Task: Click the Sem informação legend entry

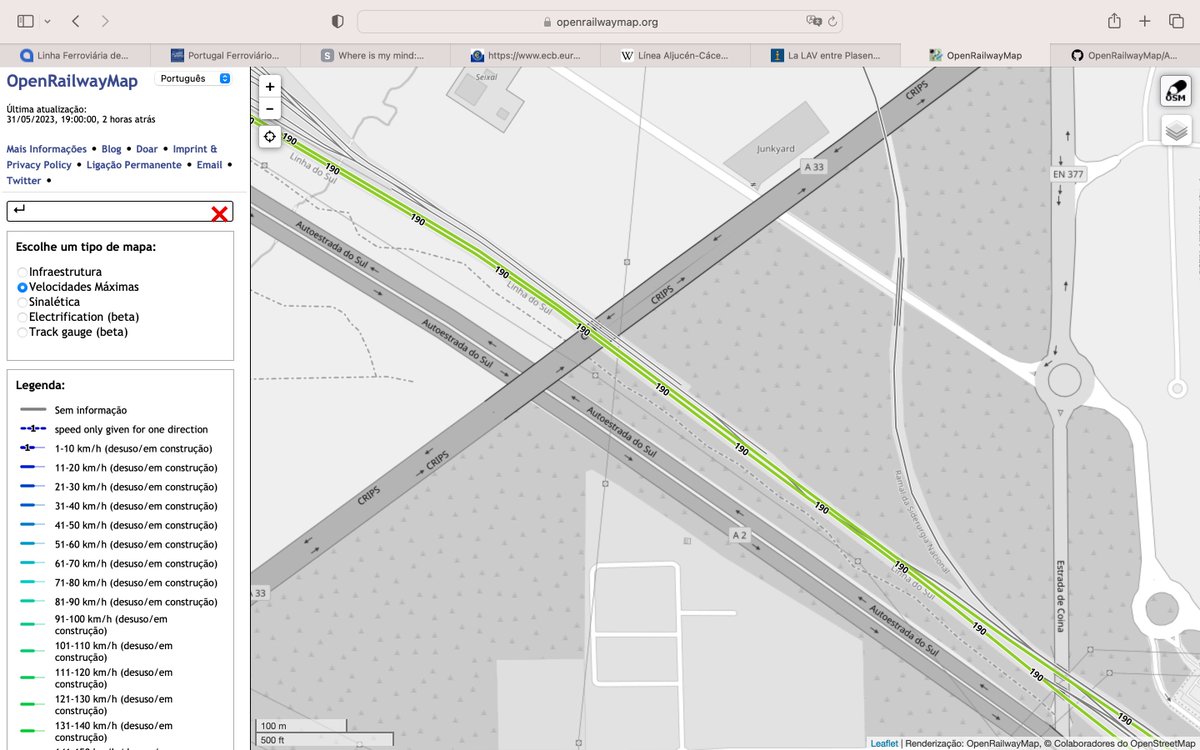Action: pyautogui.click(x=91, y=410)
